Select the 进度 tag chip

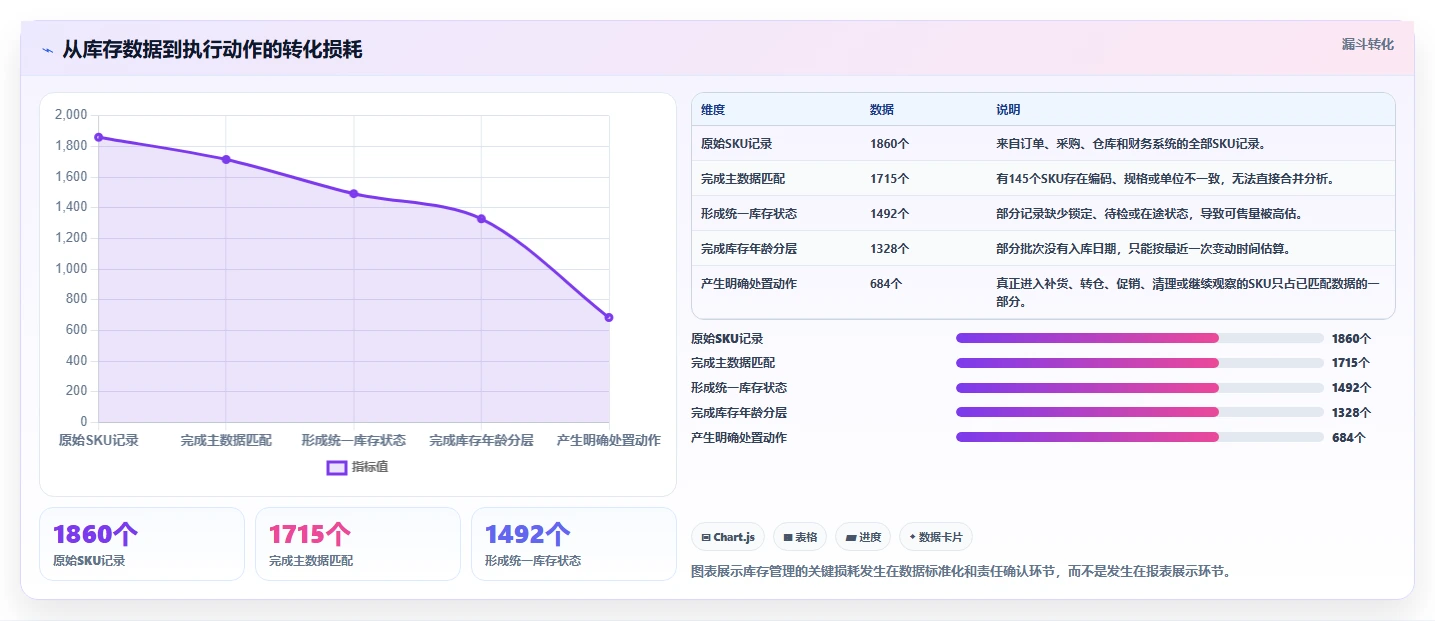(x=863, y=537)
